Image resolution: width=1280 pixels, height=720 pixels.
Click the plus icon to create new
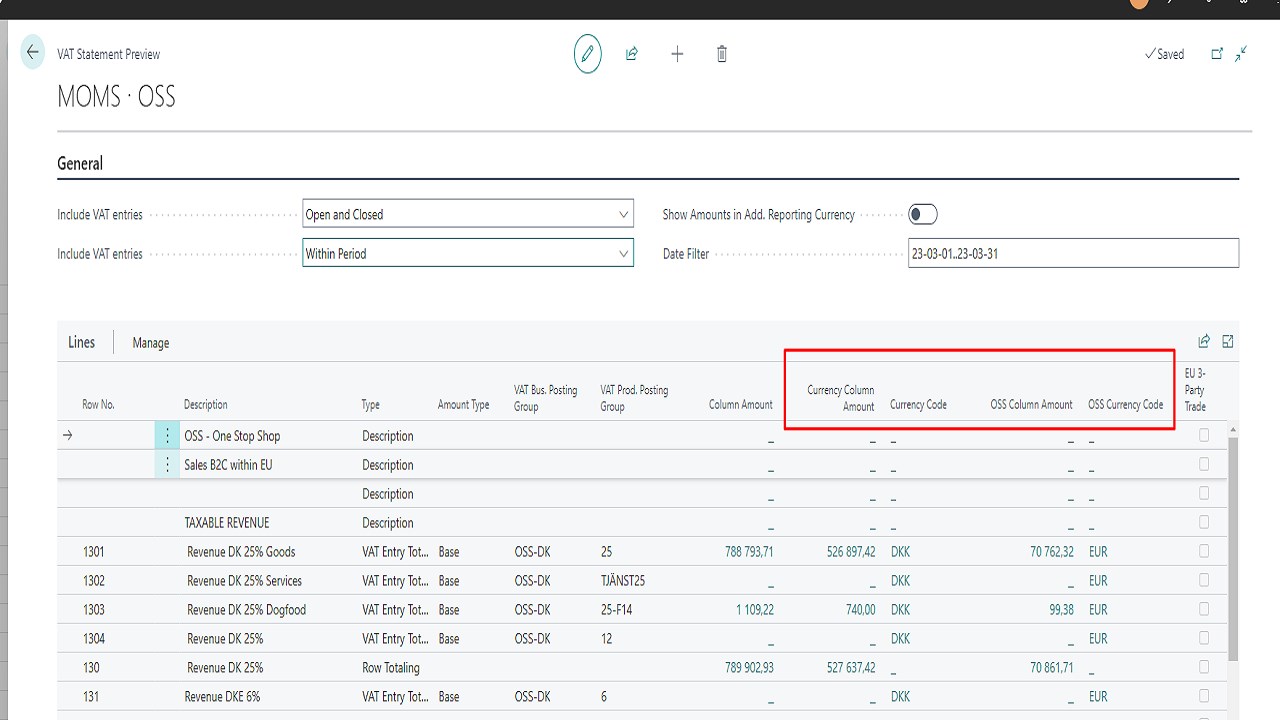pos(677,54)
